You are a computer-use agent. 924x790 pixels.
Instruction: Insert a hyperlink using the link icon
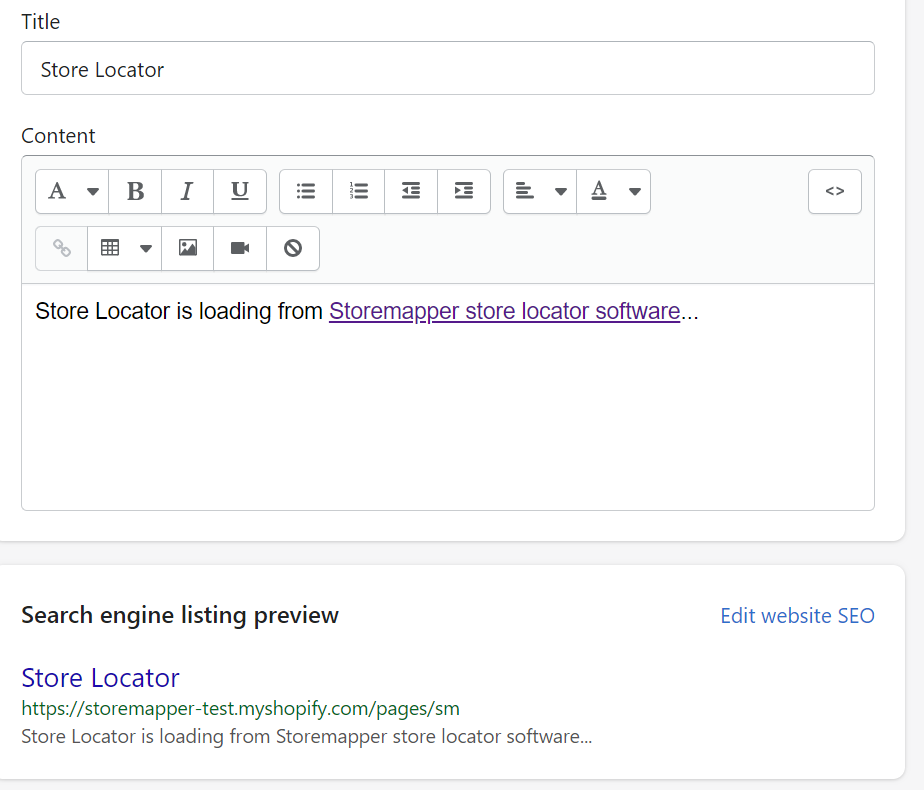tap(61, 248)
